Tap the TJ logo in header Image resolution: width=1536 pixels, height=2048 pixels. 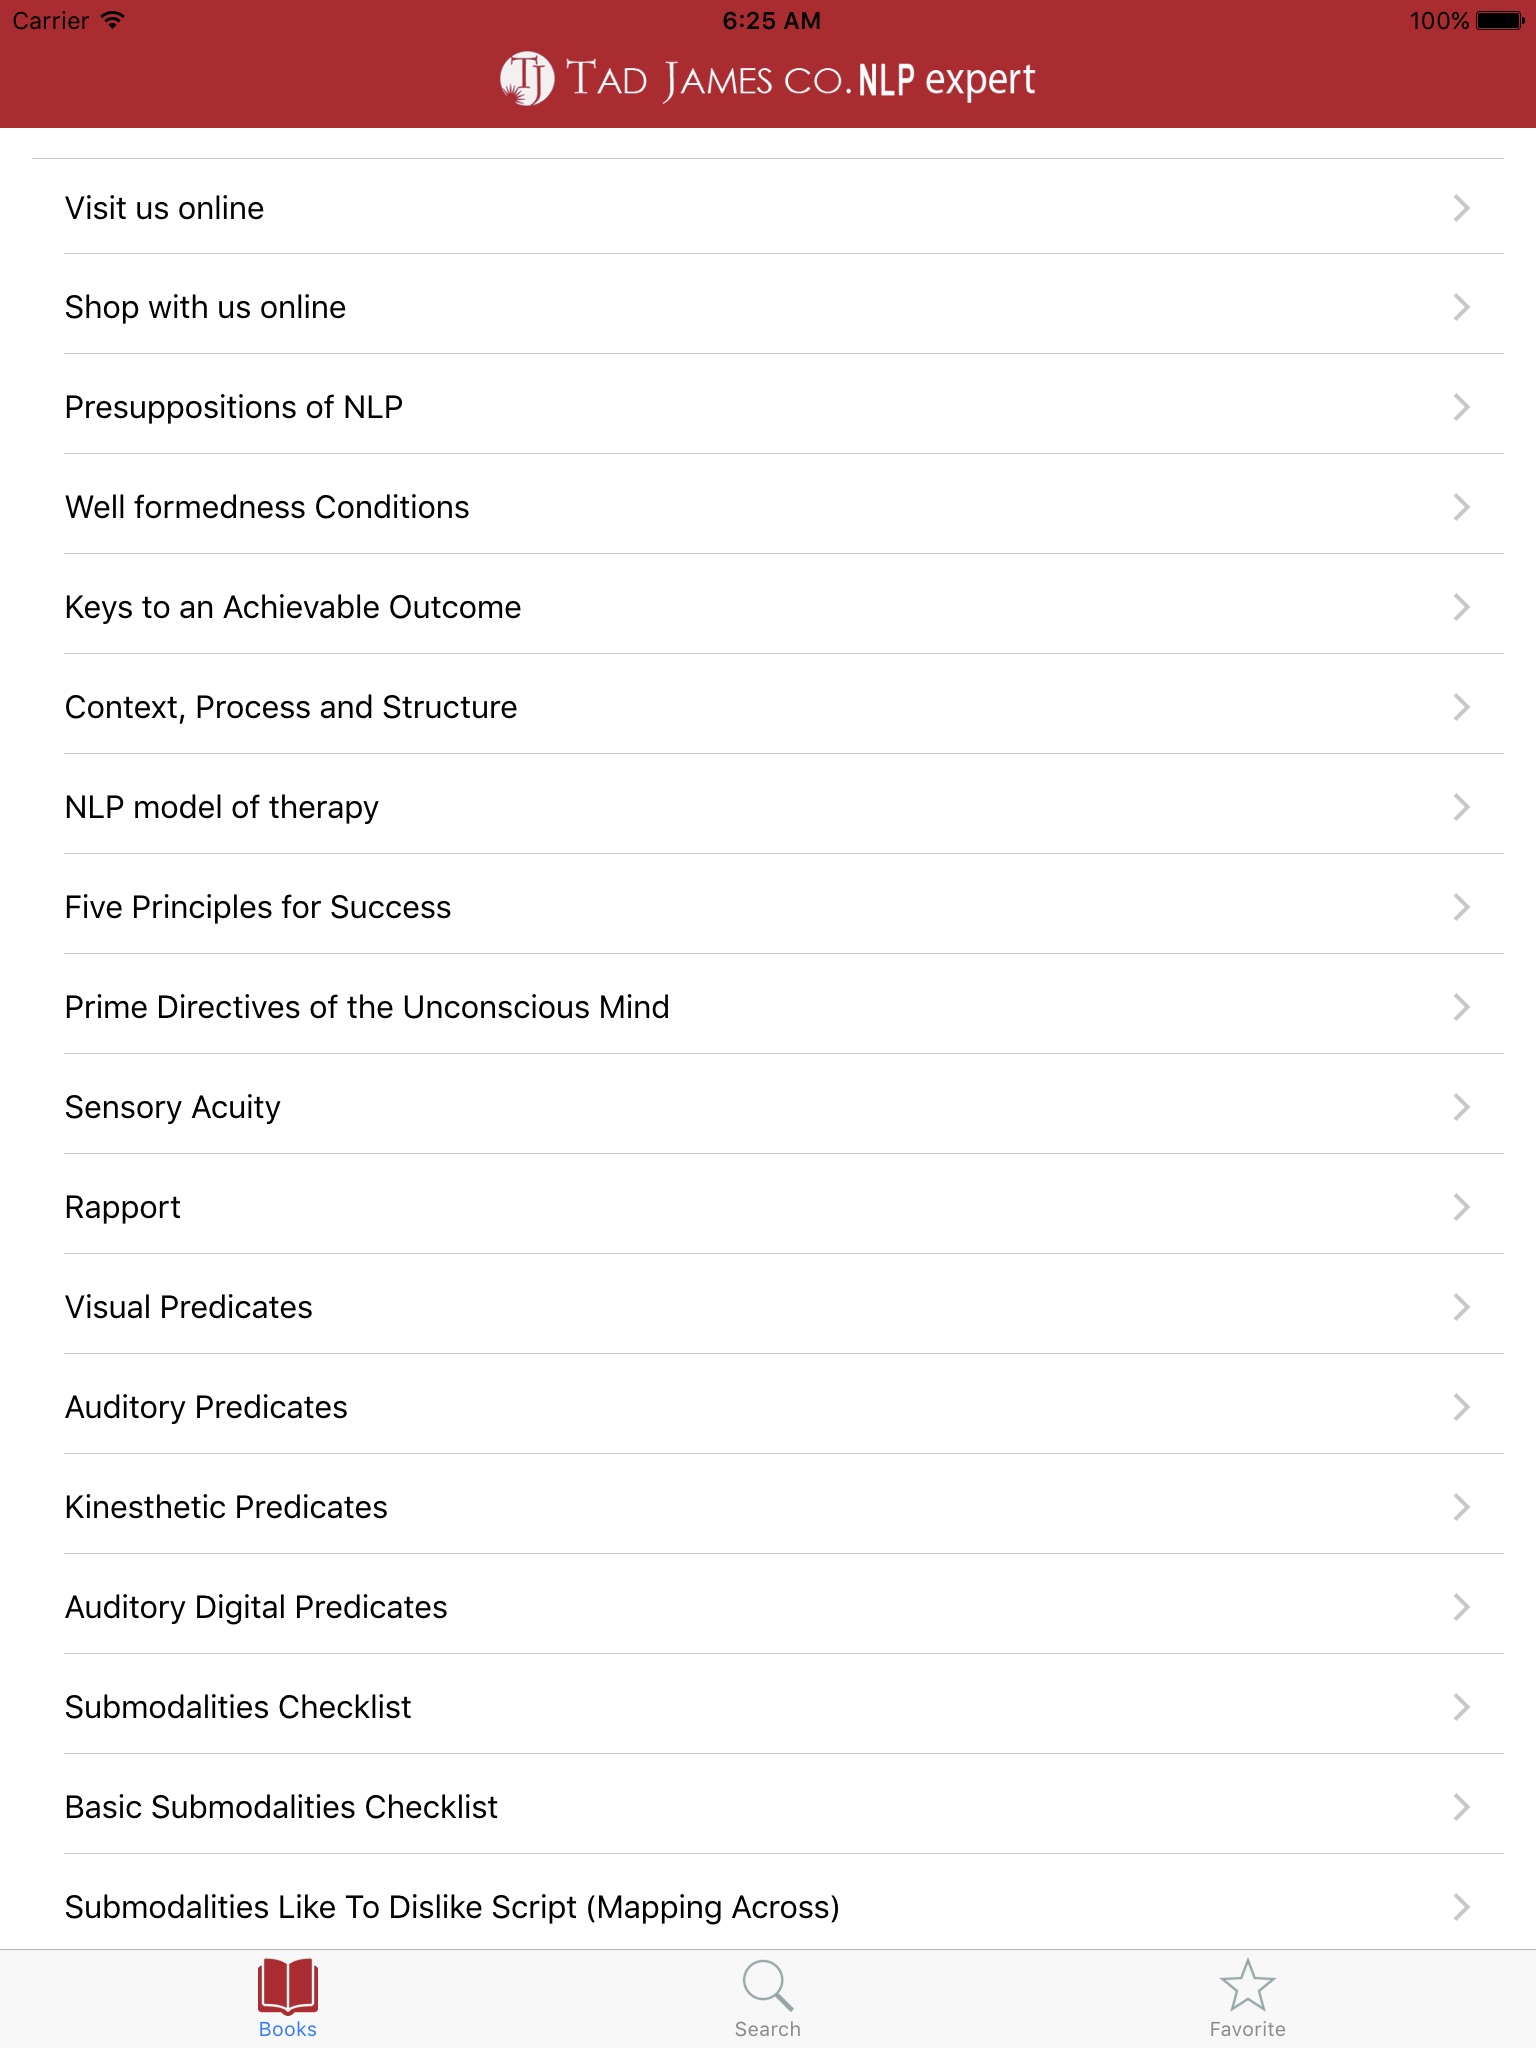[x=527, y=79]
